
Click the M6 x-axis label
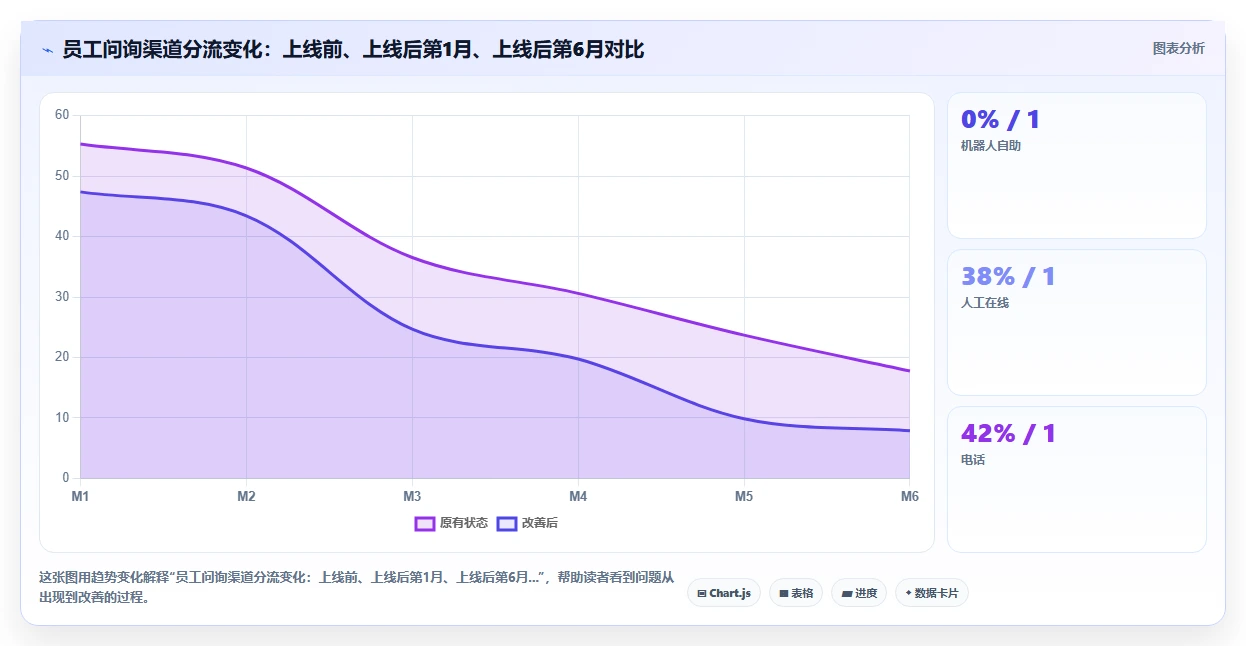click(x=909, y=496)
